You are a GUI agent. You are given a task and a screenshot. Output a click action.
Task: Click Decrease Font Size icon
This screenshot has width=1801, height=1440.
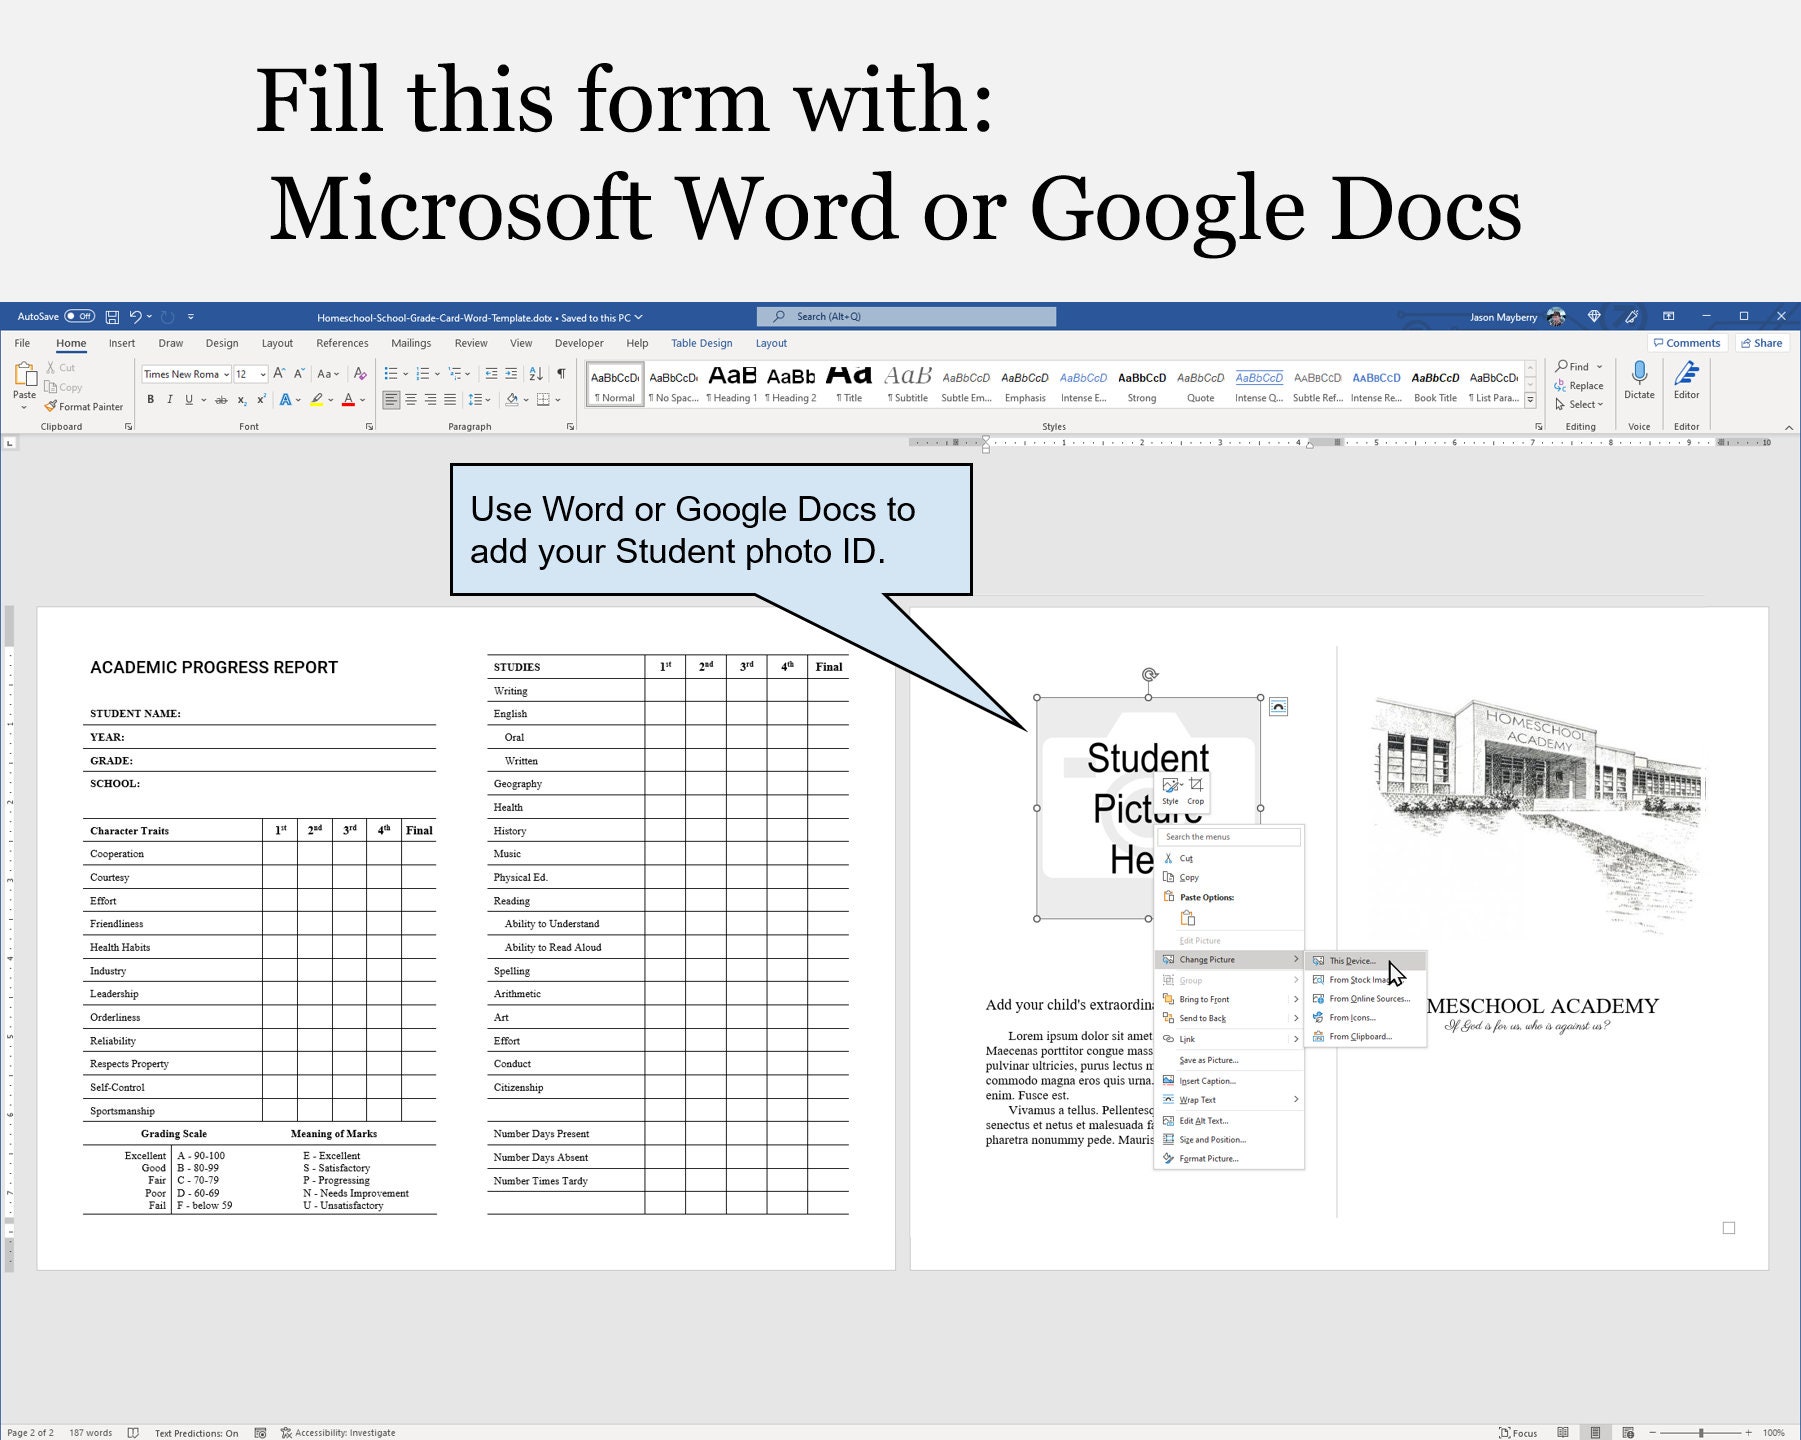[x=298, y=374]
